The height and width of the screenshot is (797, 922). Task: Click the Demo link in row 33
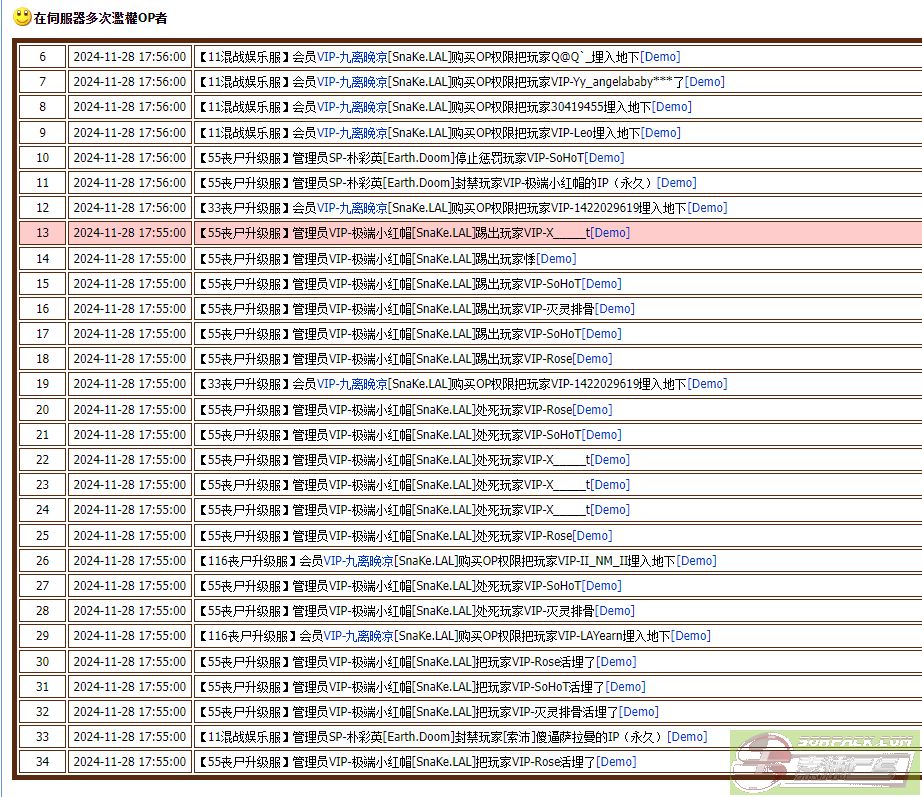686,737
